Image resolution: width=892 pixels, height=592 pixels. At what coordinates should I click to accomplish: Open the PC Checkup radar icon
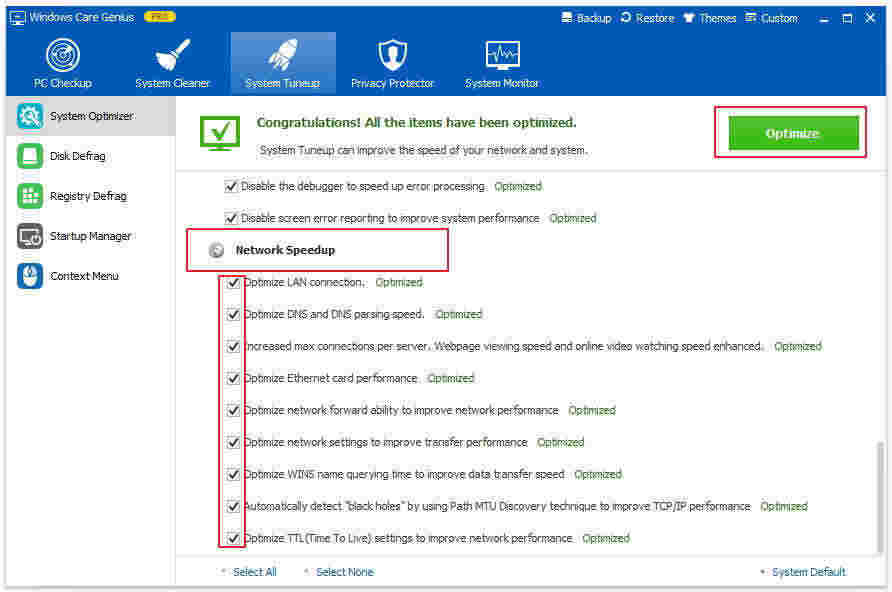63,55
